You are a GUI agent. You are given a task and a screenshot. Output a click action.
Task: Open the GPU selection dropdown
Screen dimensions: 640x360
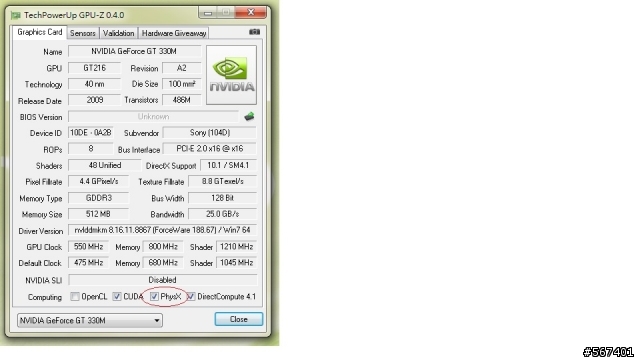[x=90, y=320]
